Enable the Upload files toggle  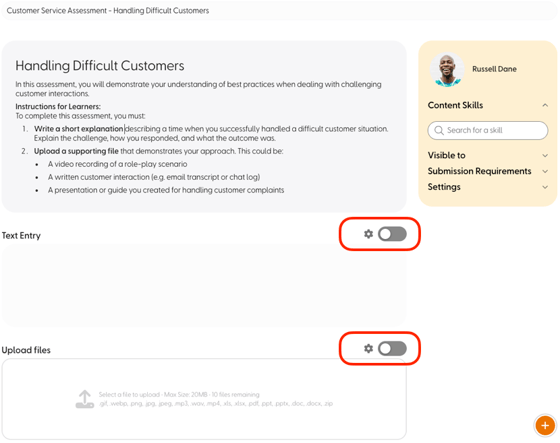point(392,348)
